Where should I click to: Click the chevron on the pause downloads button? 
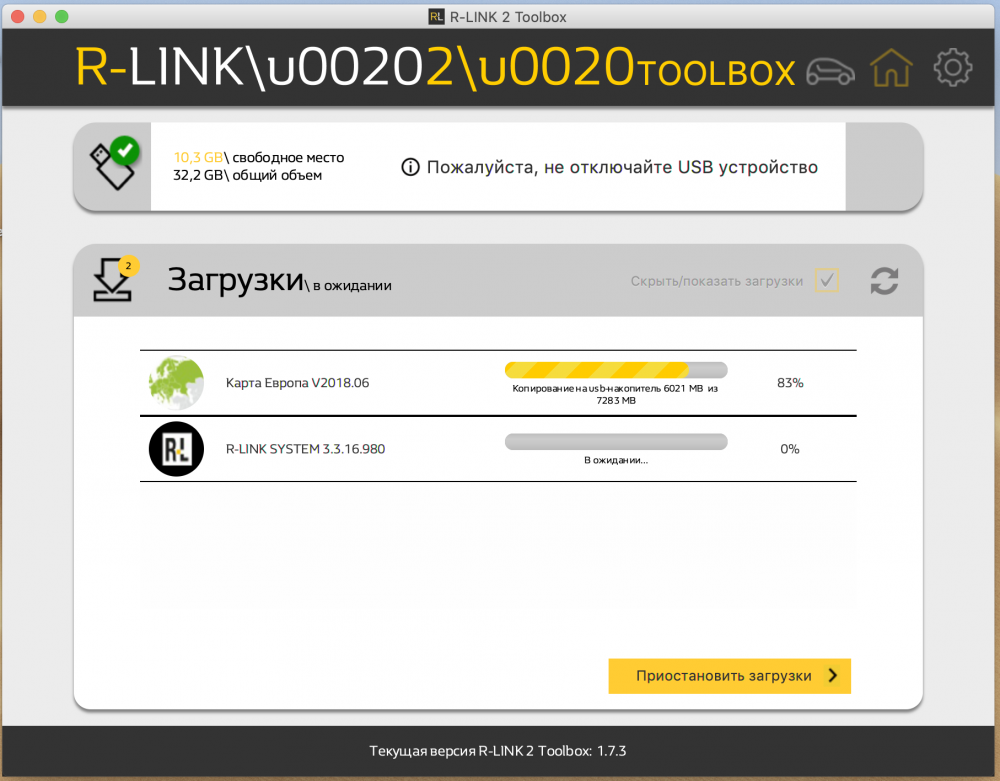coord(832,676)
